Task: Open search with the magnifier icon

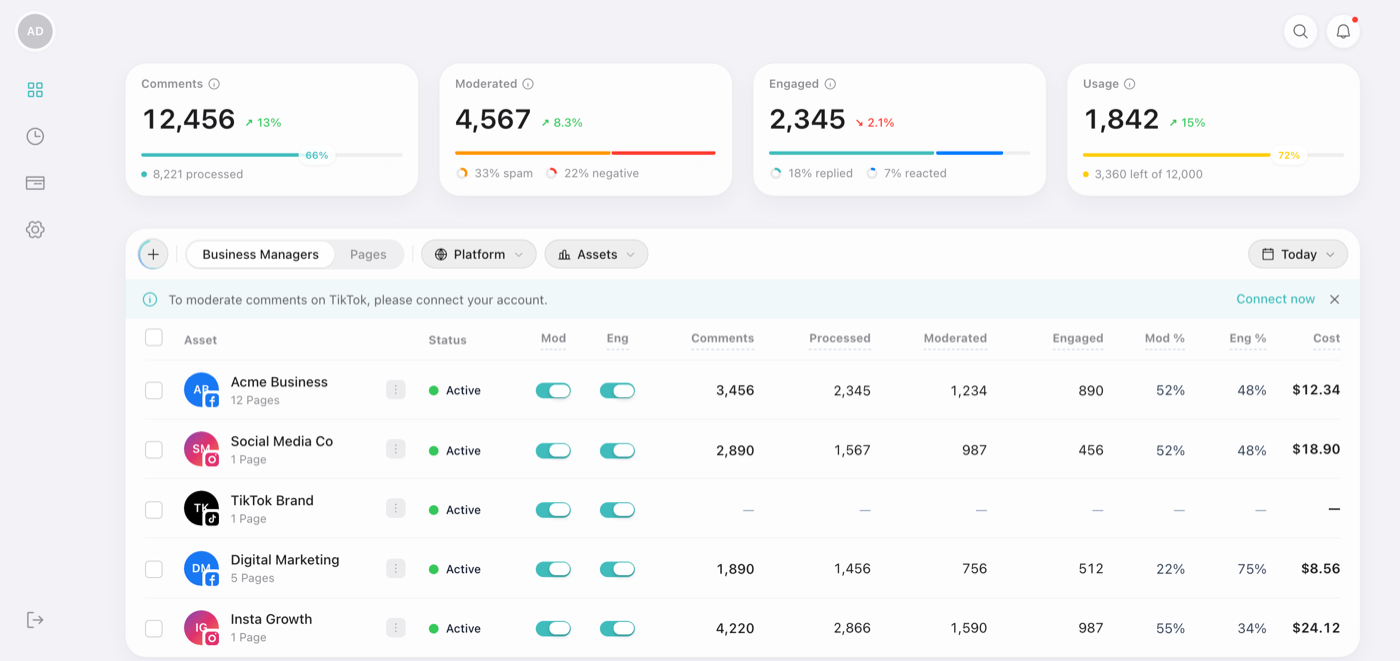Action: tap(1300, 31)
